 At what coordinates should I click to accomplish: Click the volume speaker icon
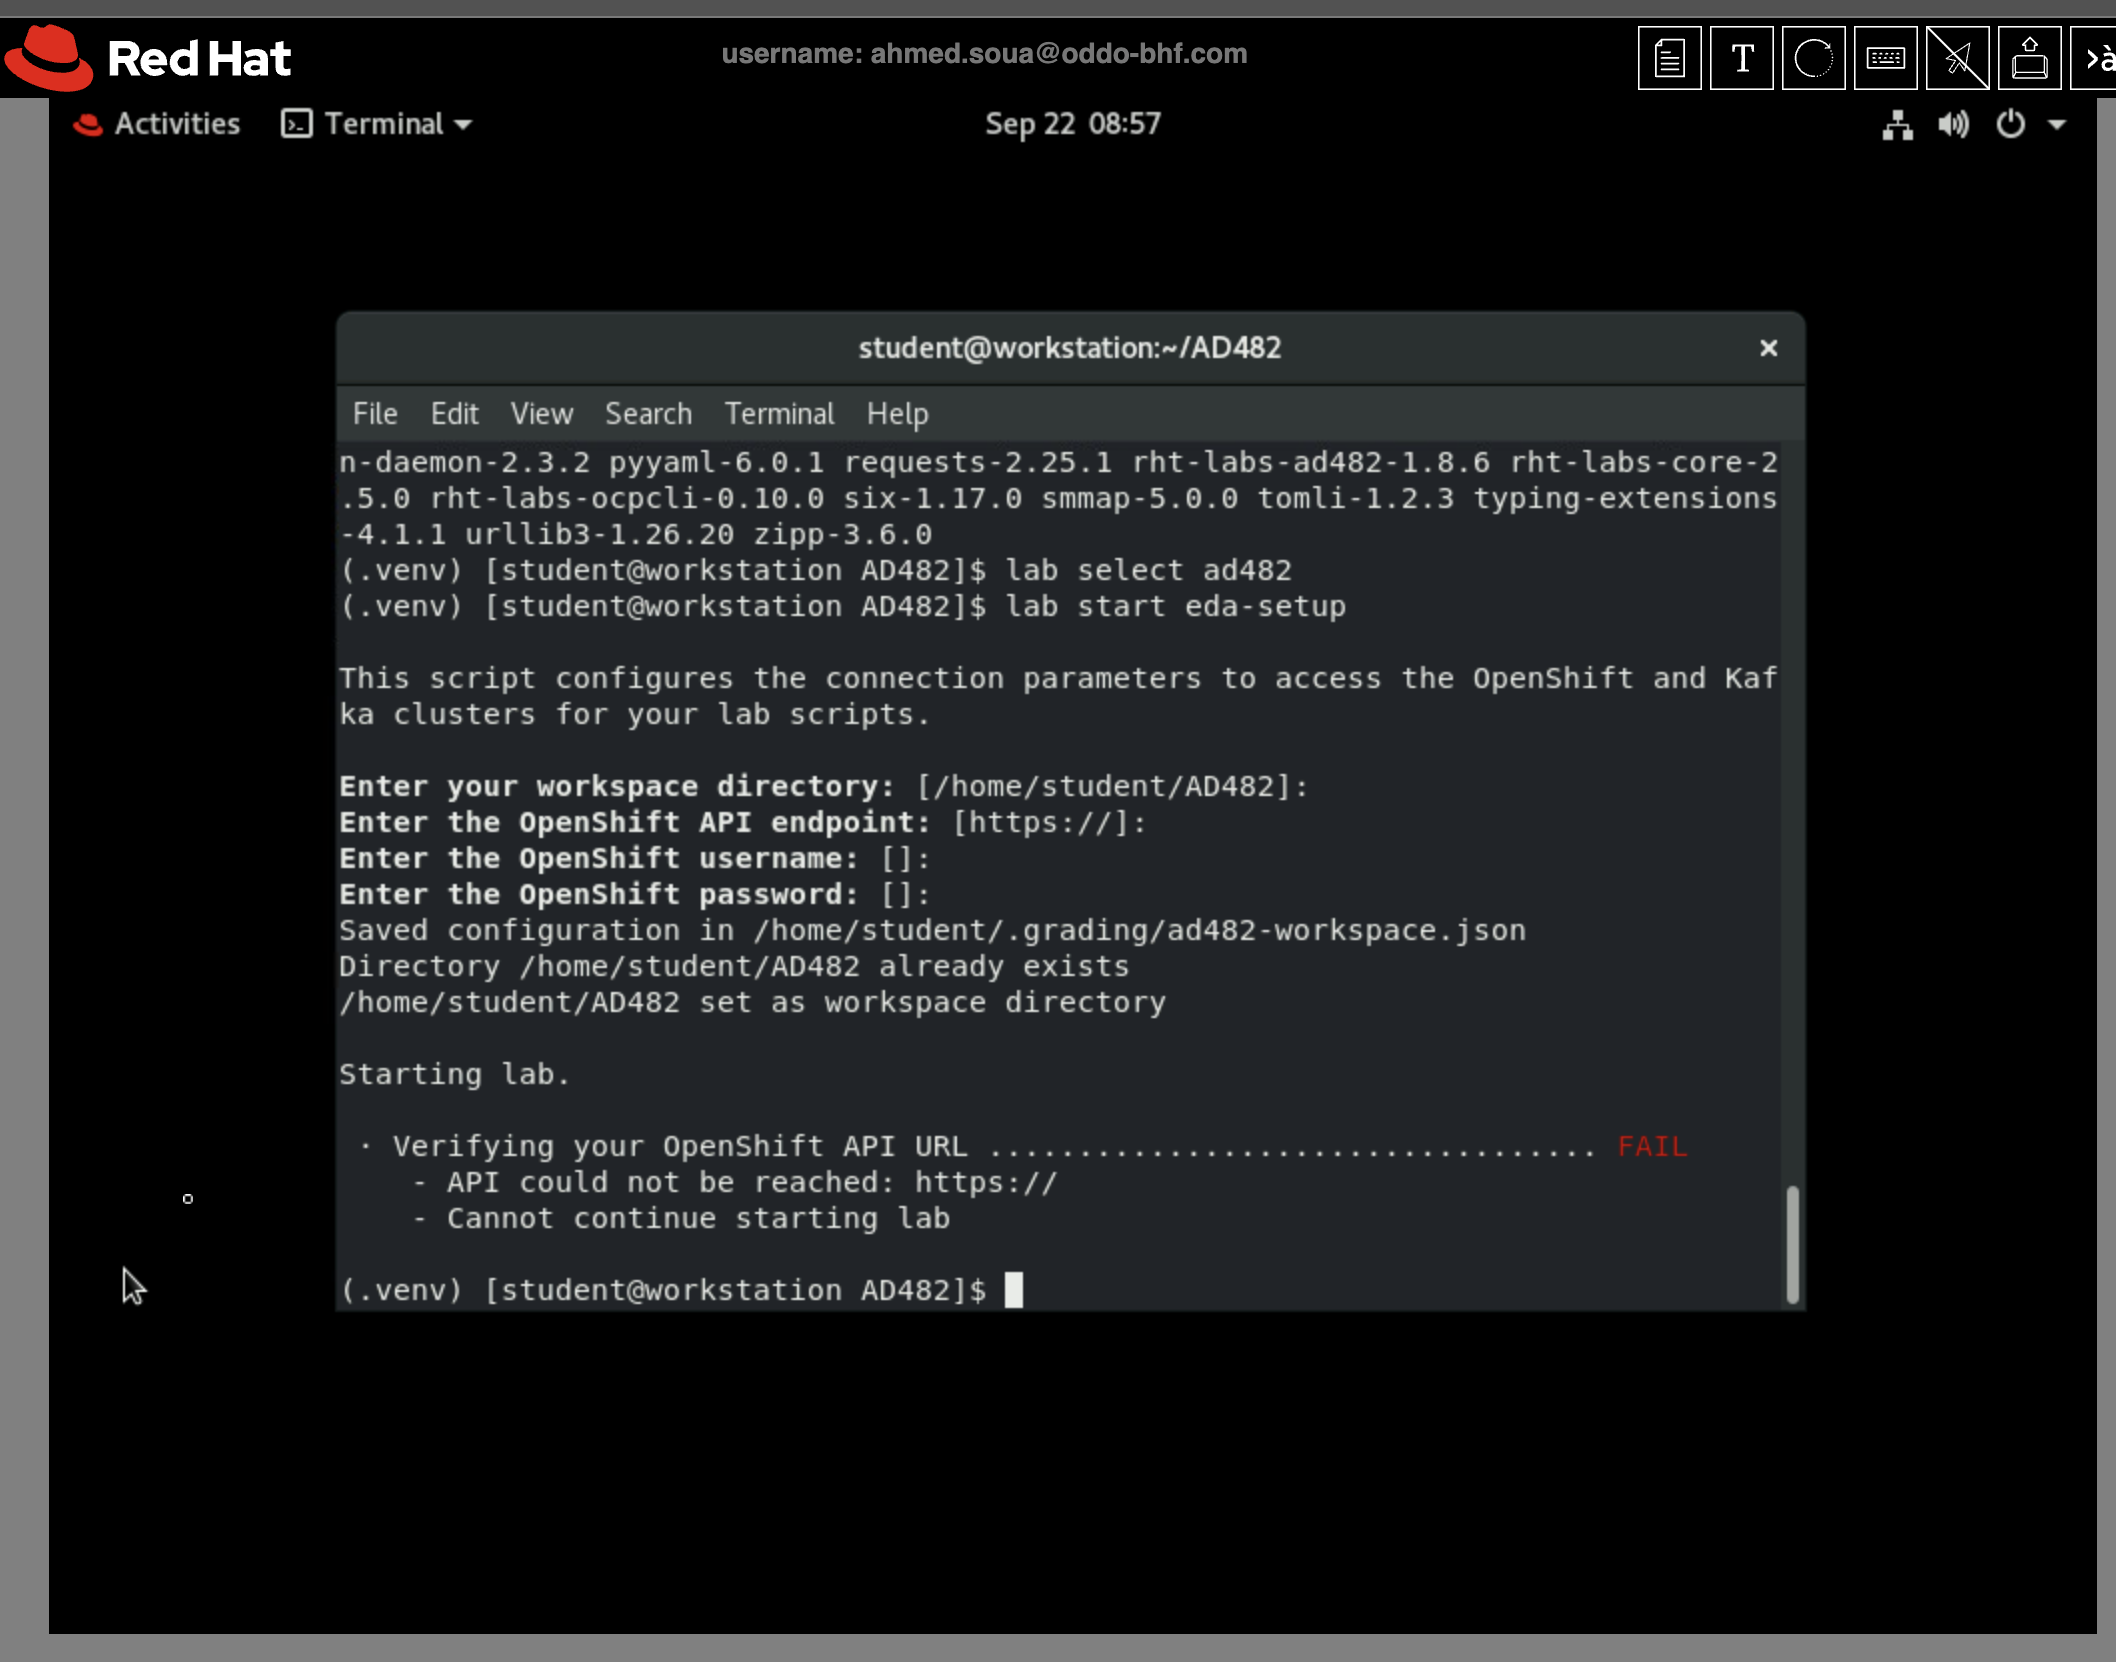click(x=1952, y=125)
